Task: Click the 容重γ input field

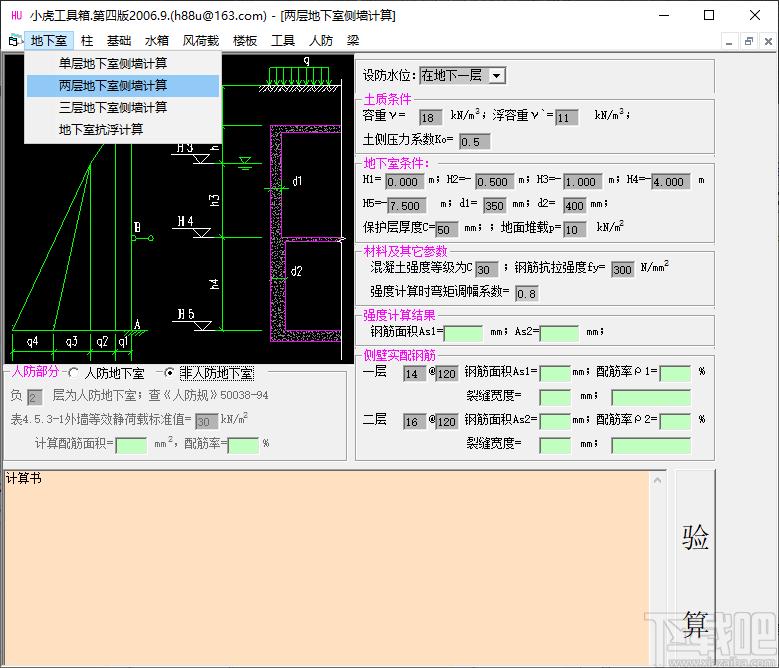Action: 429,118
